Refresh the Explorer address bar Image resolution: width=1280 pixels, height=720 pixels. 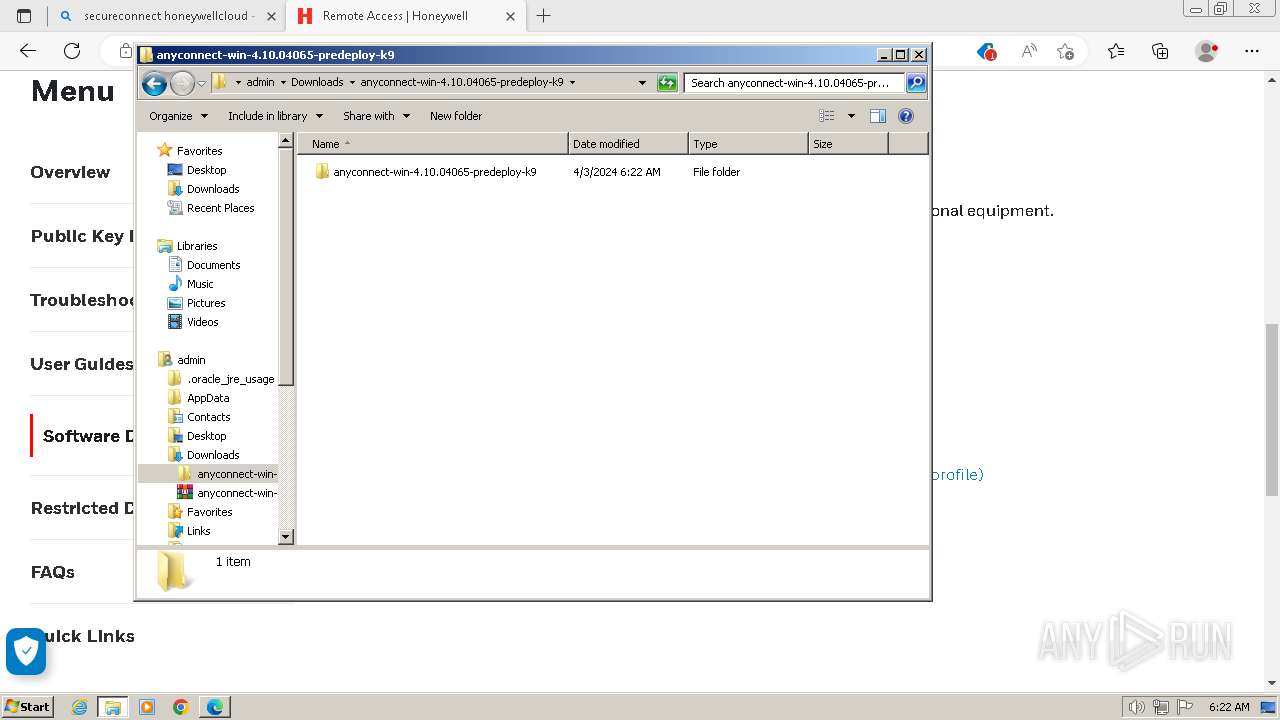click(667, 83)
